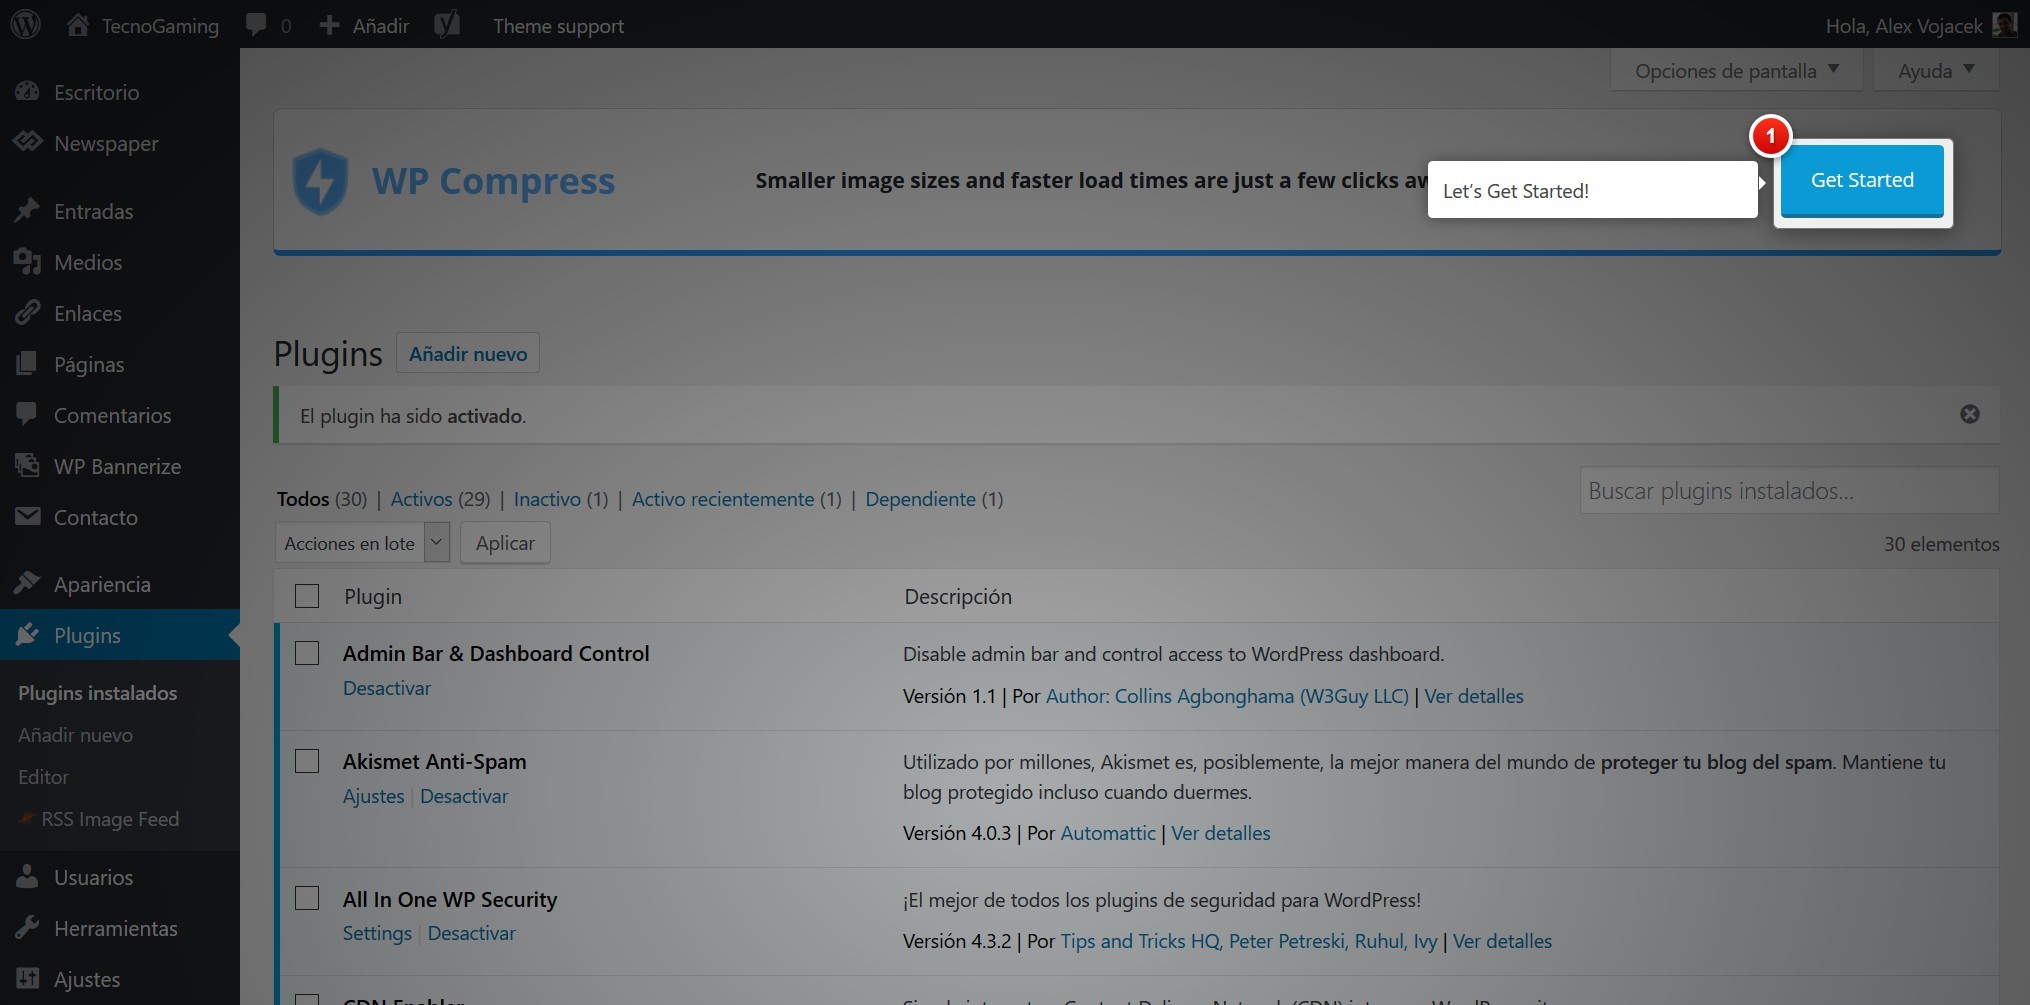
Task: Click the 30 elementos count text
Action: tap(1941, 544)
